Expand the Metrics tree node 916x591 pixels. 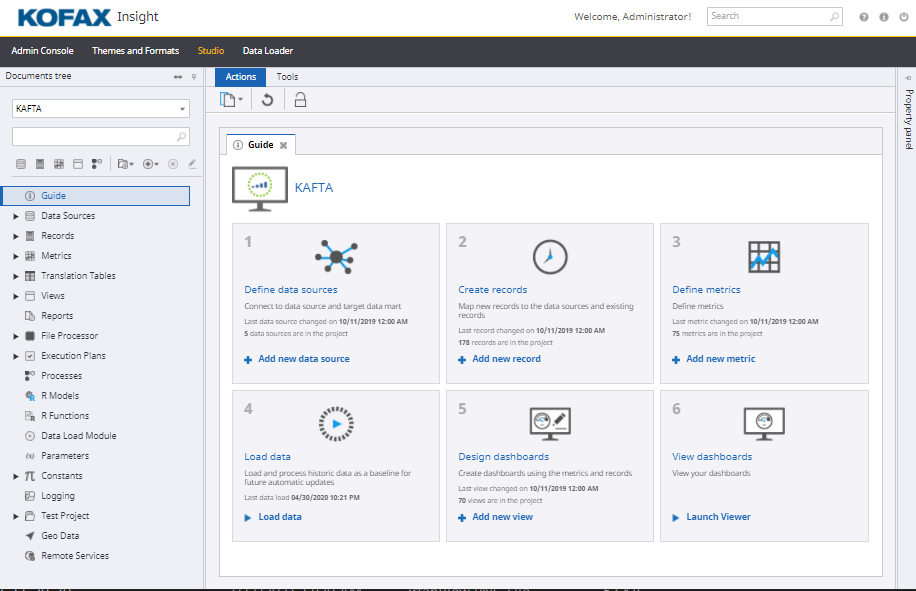15,256
